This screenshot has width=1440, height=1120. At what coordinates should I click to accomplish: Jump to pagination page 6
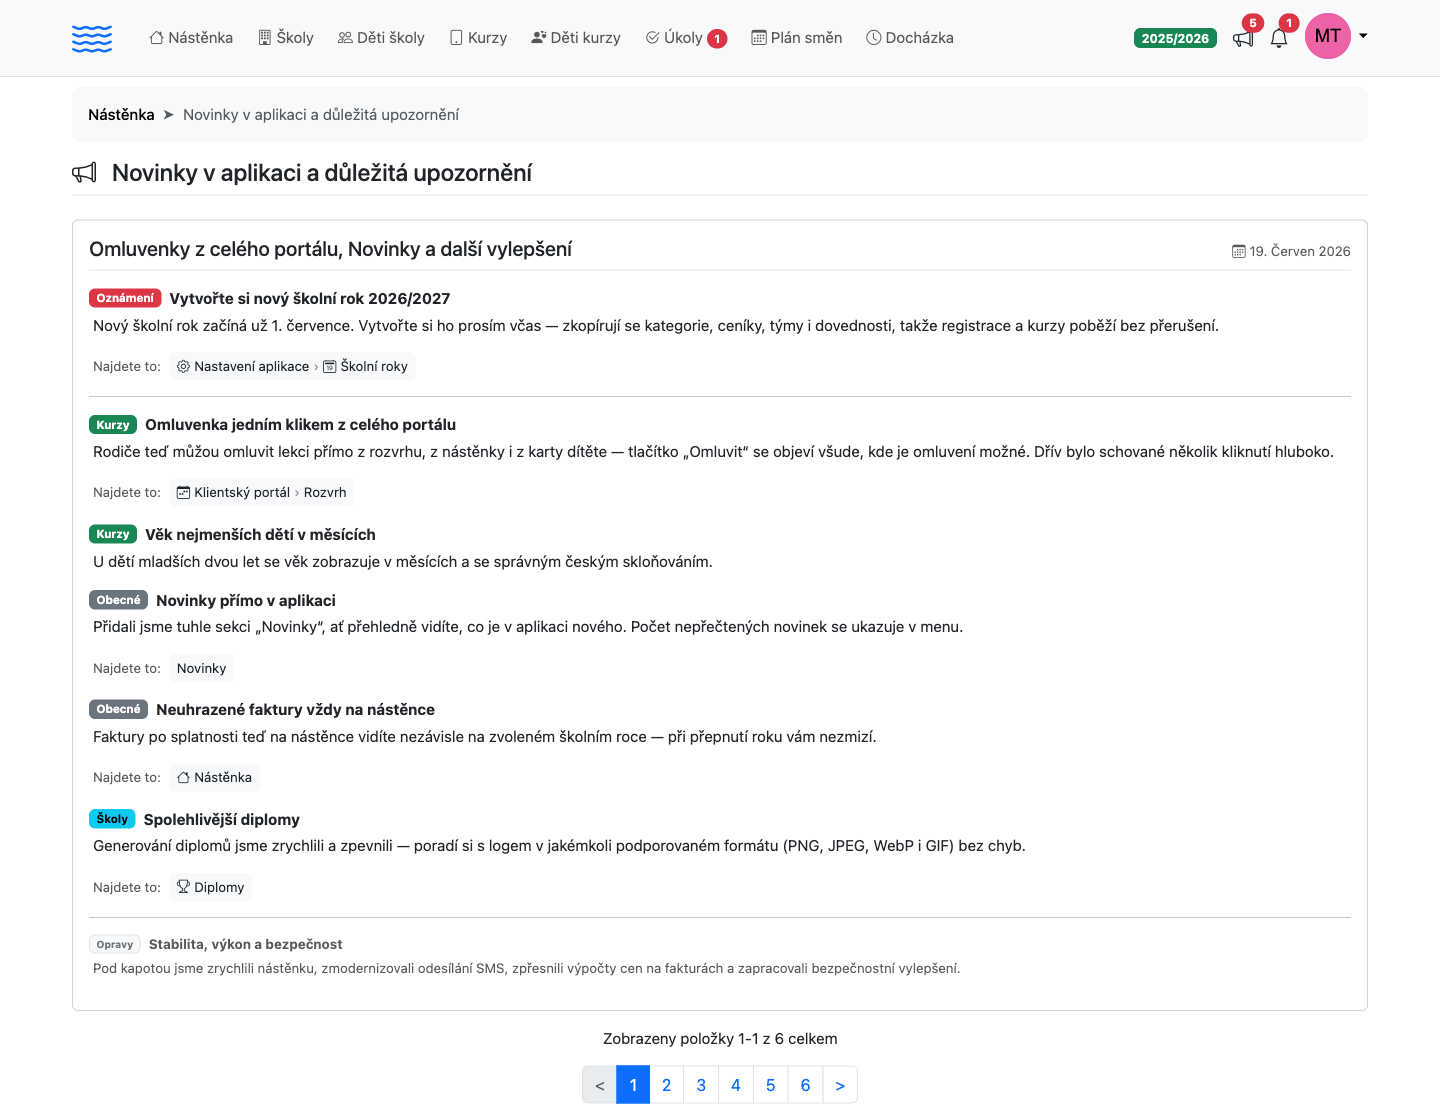(x=805, y=1085)
